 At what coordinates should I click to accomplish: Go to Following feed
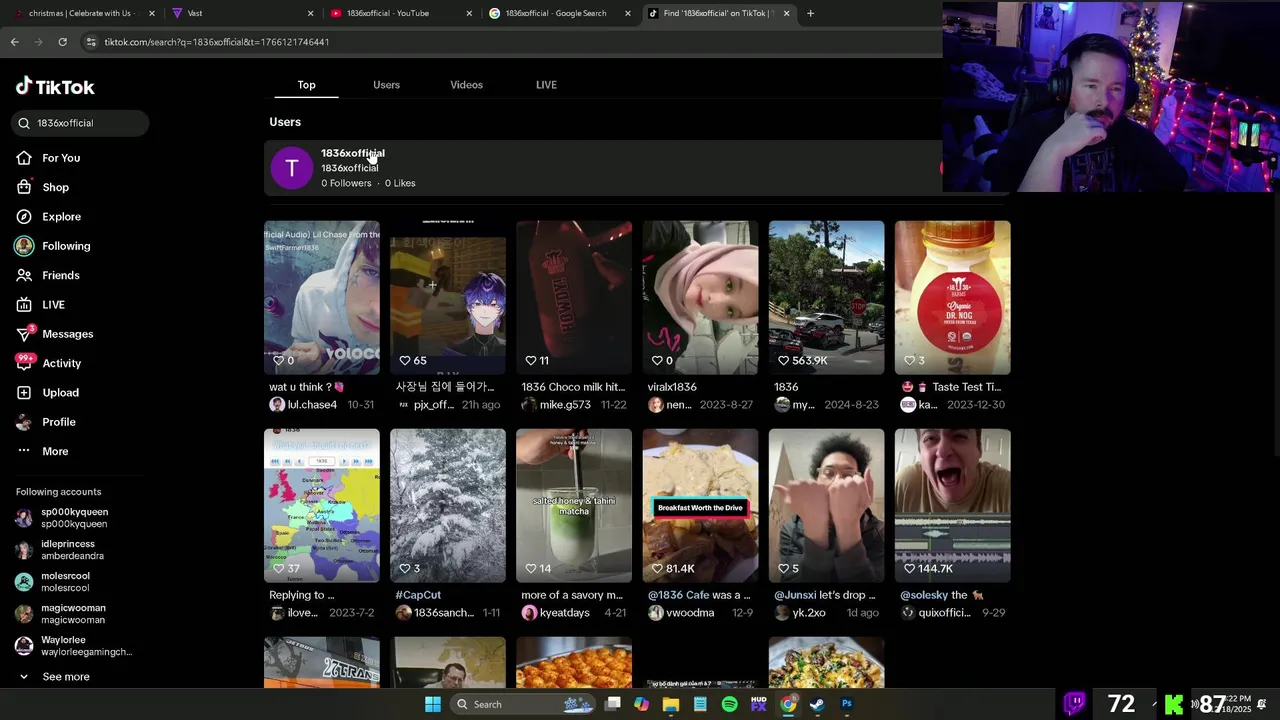(x=66, y=246)
